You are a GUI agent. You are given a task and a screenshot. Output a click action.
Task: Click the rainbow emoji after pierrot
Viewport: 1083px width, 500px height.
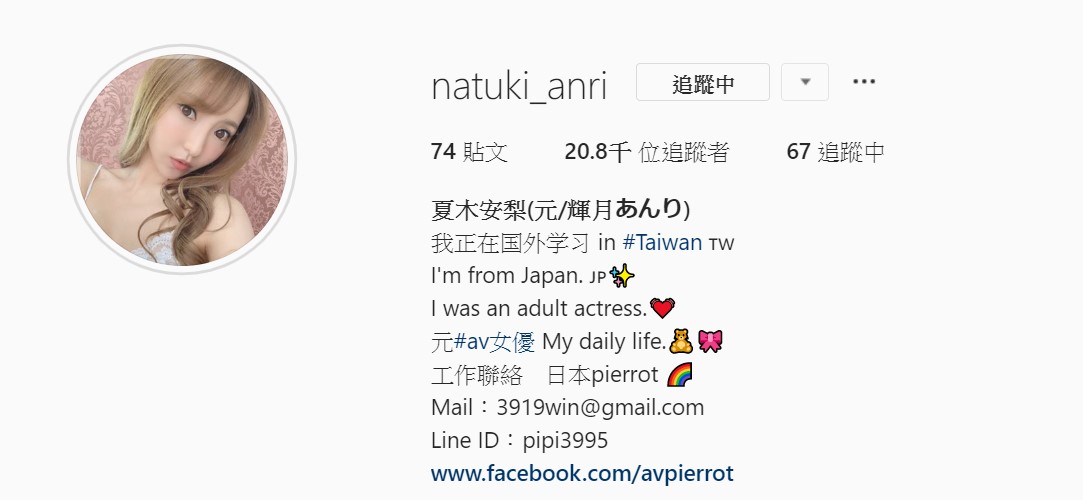click(x=680, y=374)
